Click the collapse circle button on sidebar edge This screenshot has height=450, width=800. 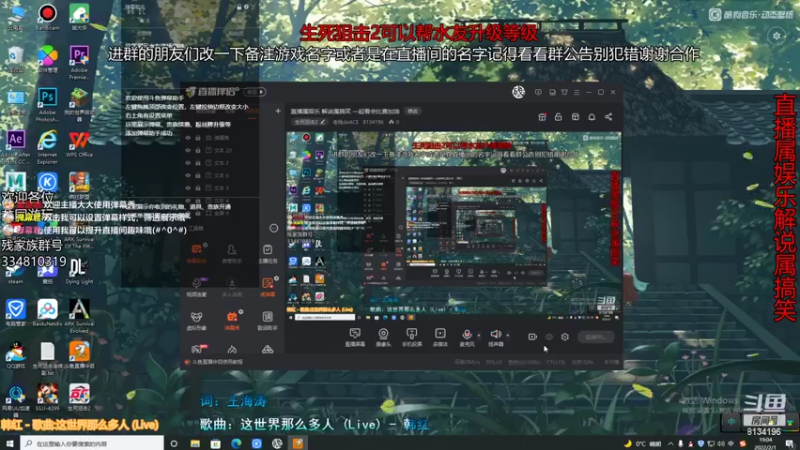pyautogui.click(x=274, y=228)
